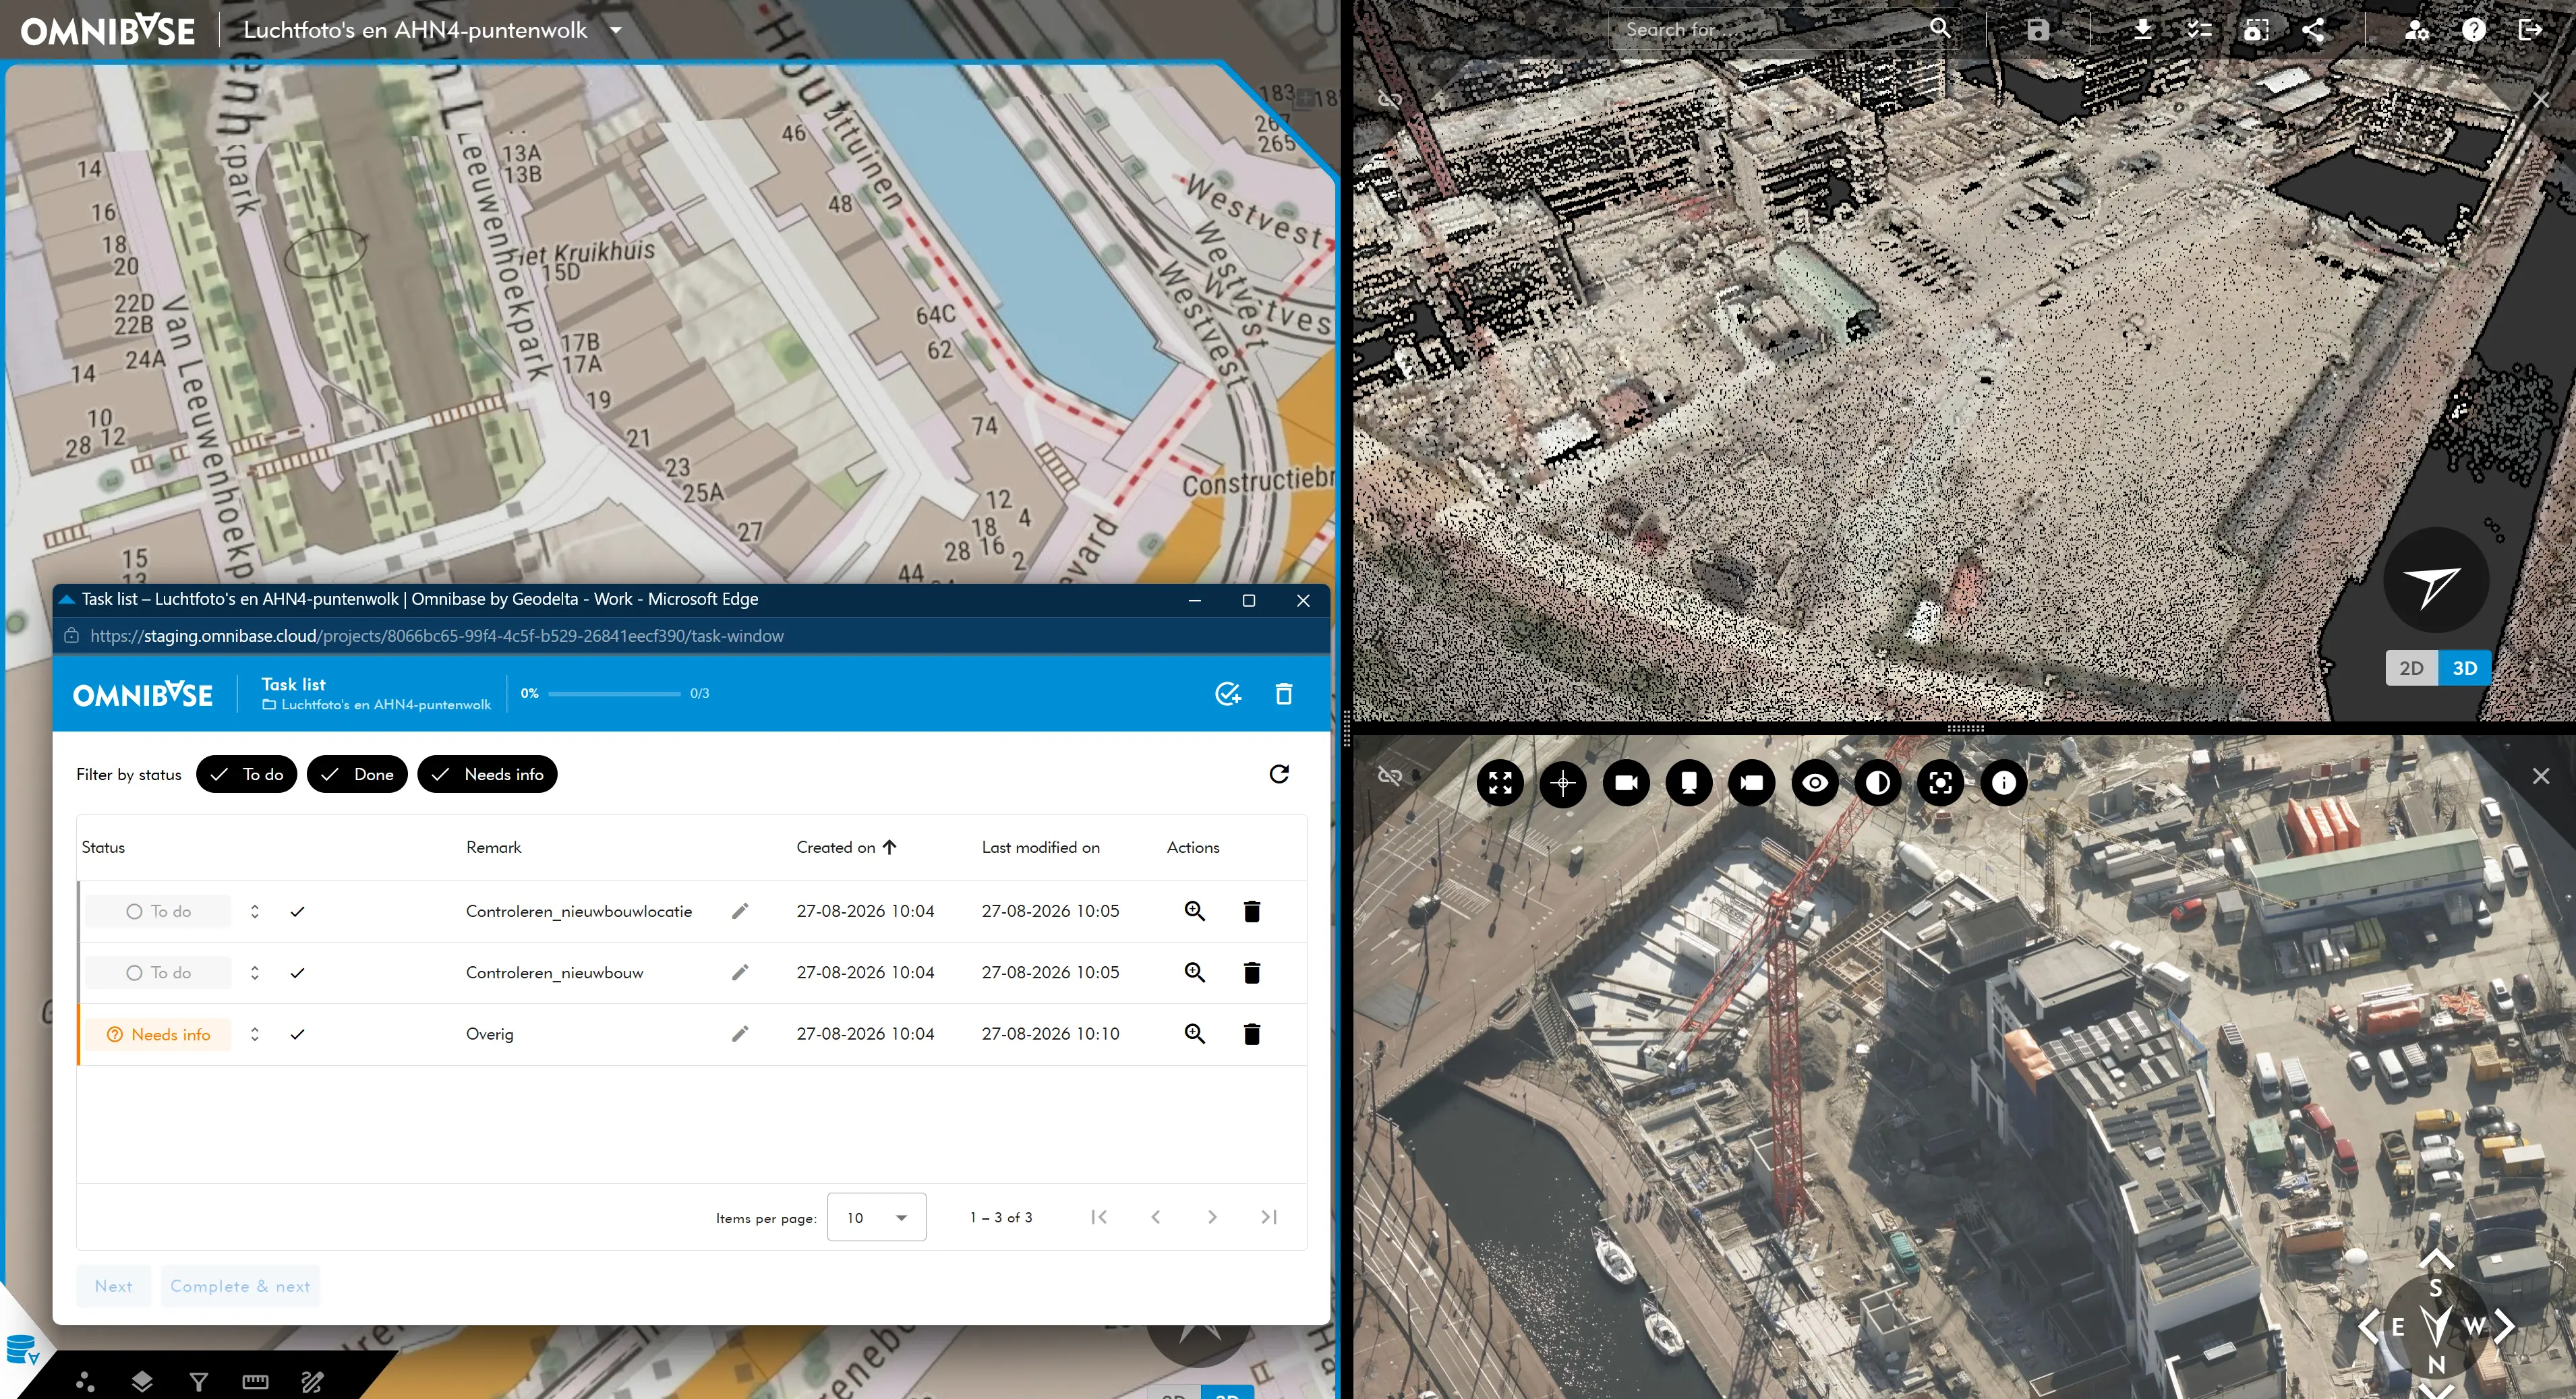Screen dimensions: 2576x1399
Task: Refresh the task list
Action: 1279,774
